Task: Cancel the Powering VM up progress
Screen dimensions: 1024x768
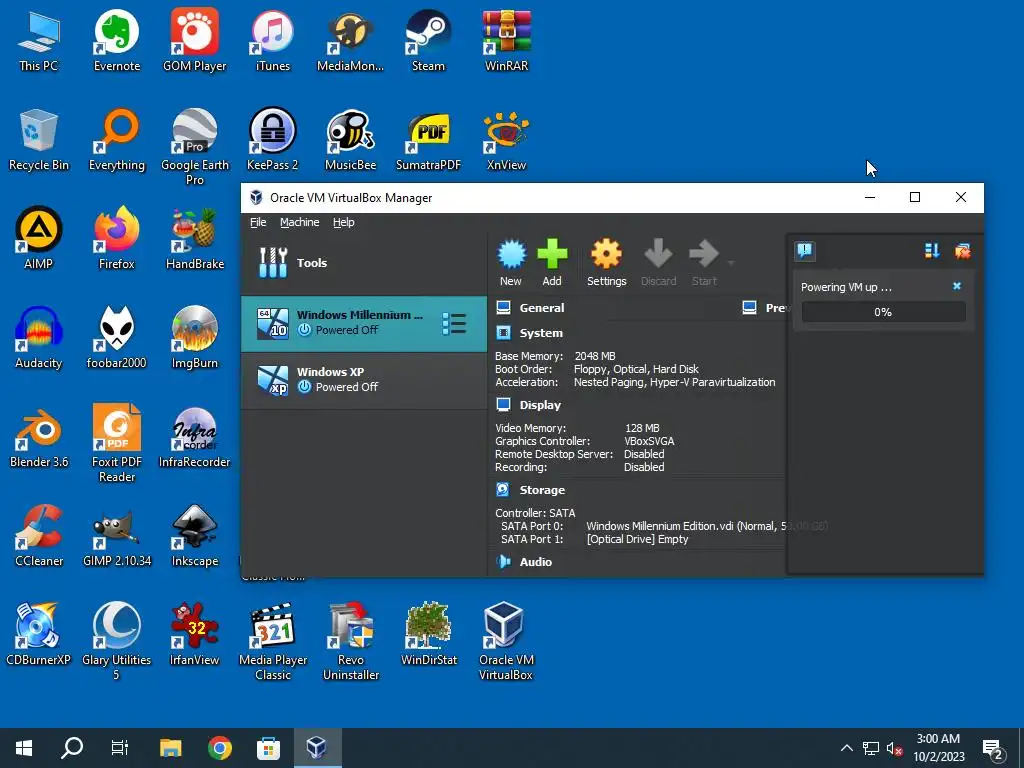Action: (957, 286)
